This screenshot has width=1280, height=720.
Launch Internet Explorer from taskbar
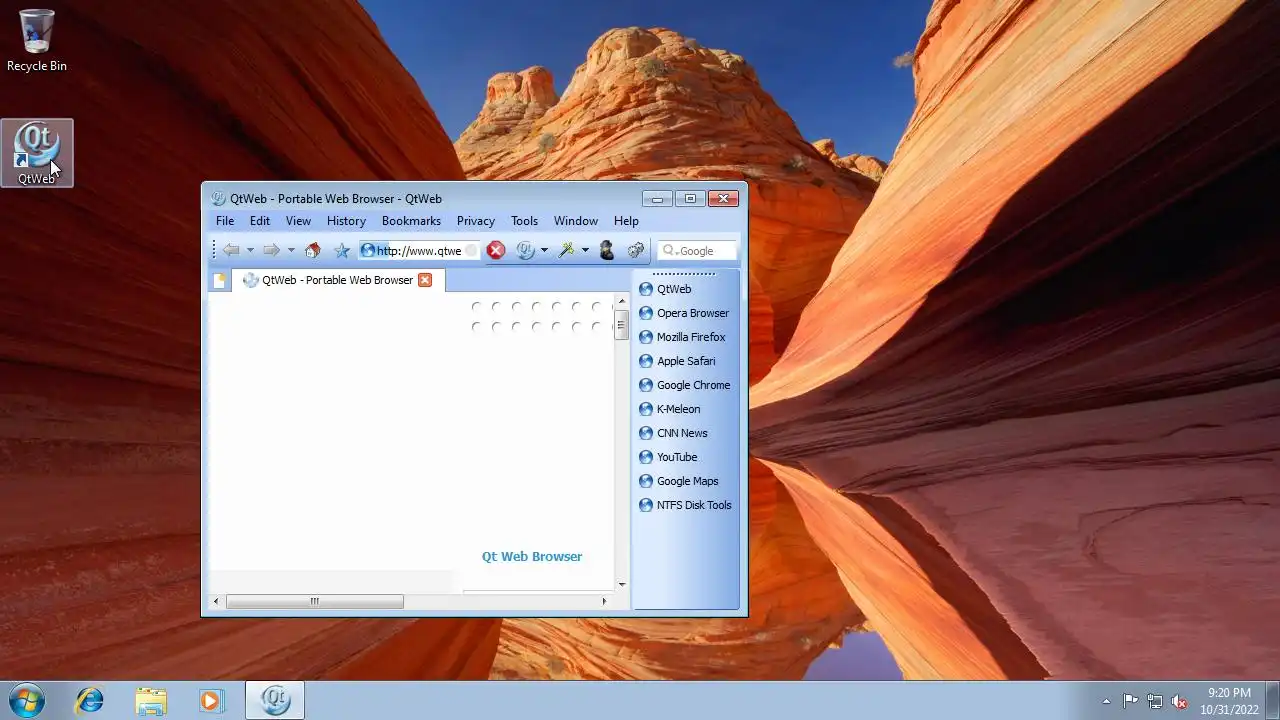click(90, 700)
